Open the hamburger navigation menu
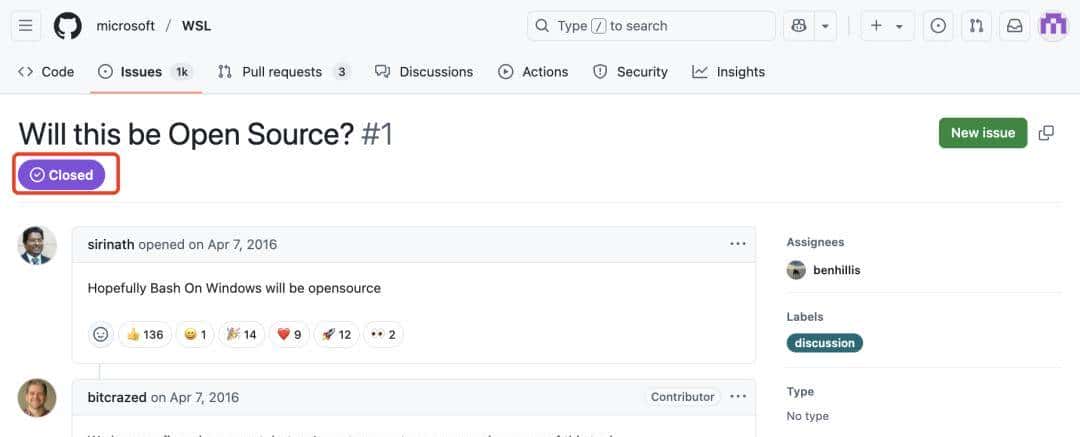1080x437 pixels. (x=26, y=26)
